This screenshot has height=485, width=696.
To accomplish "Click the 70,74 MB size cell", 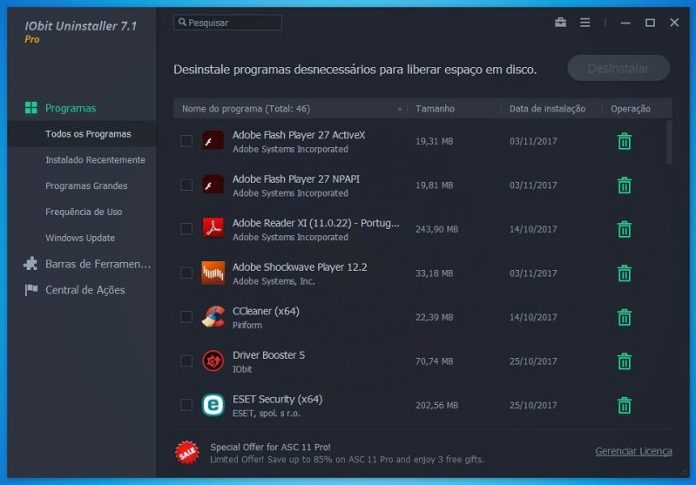I will tap(434, 361).
